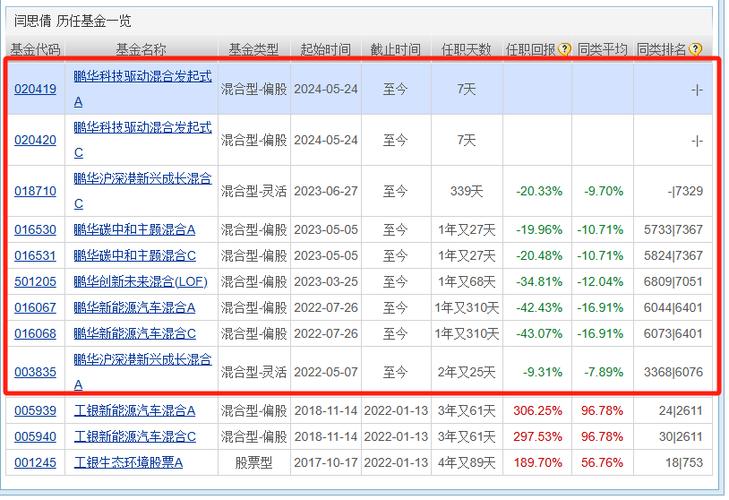Open fund code link 020419
Screen dimensions: 729x500
35,89
